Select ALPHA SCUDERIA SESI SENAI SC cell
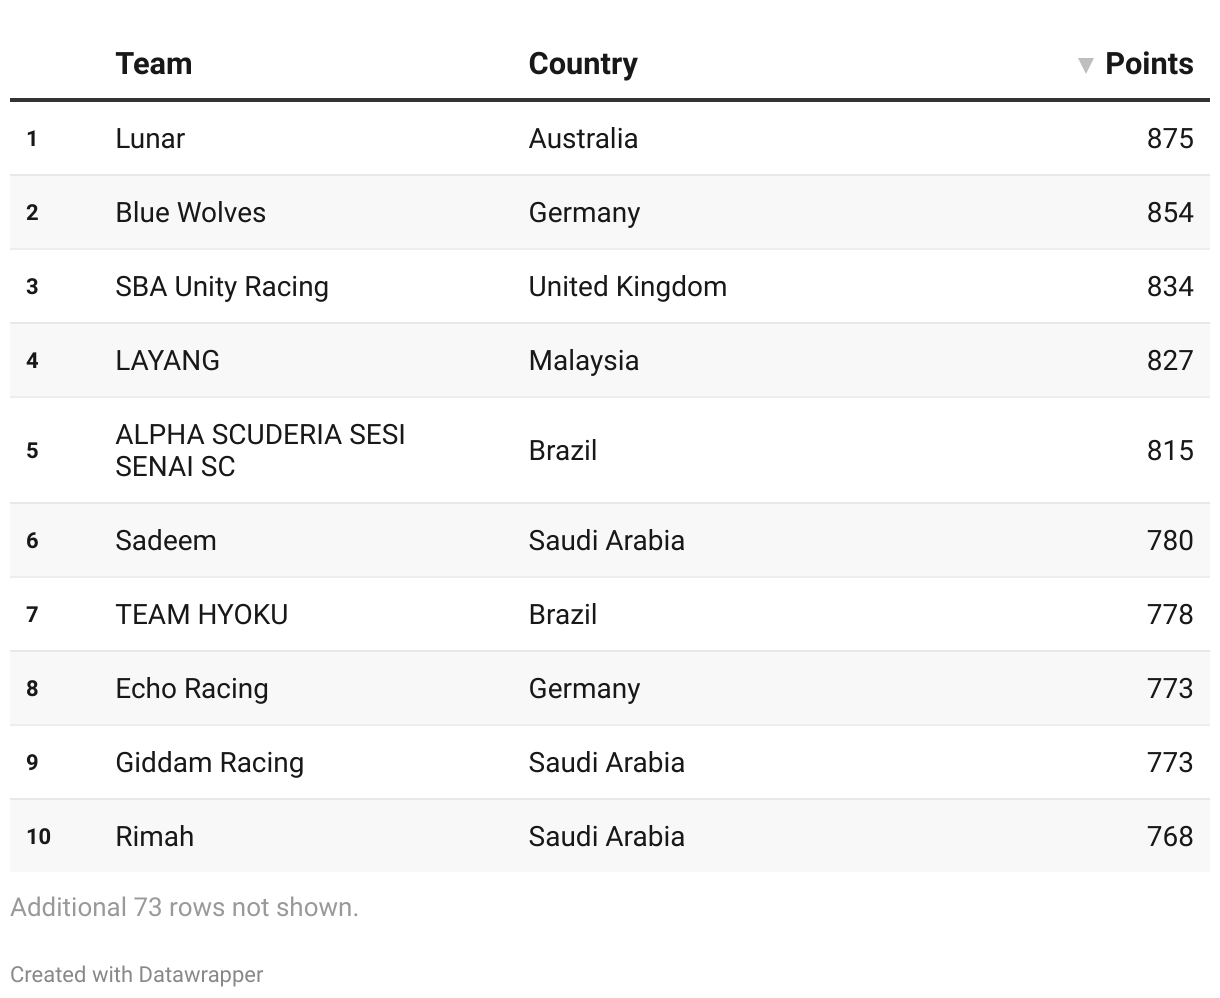1220x998 pixels. pos(260,450)
